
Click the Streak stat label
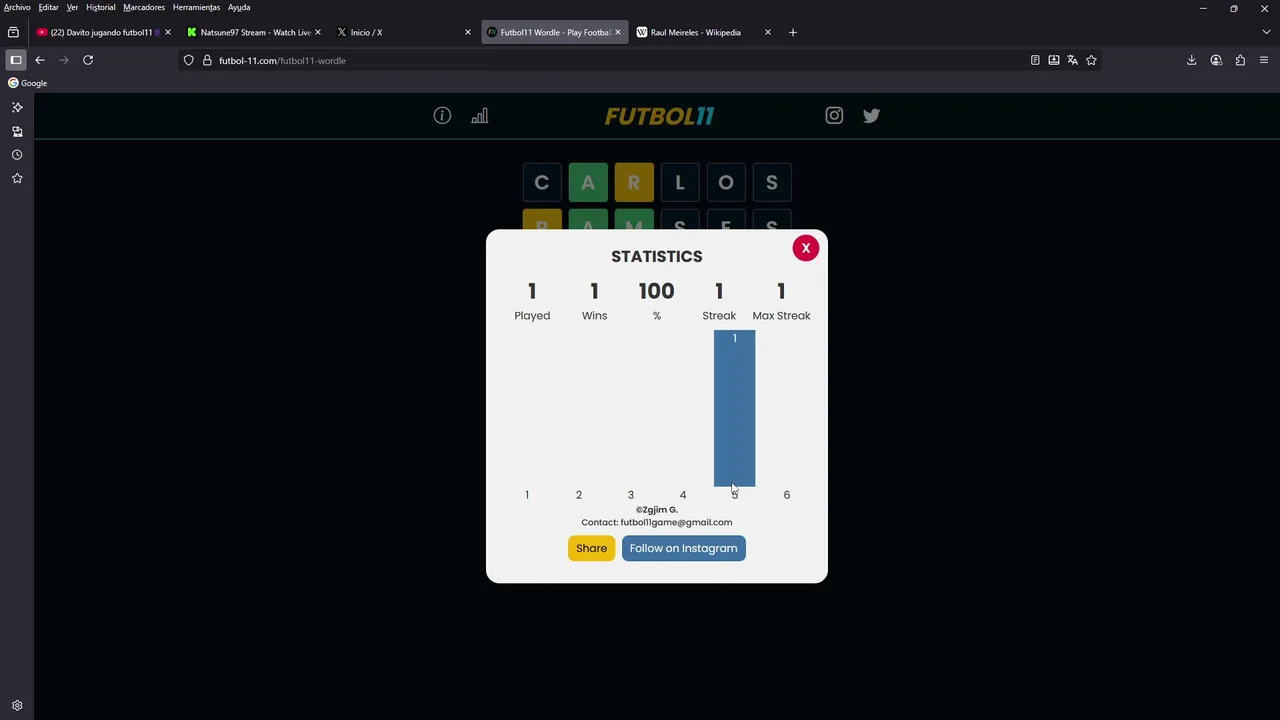point(719,315)
